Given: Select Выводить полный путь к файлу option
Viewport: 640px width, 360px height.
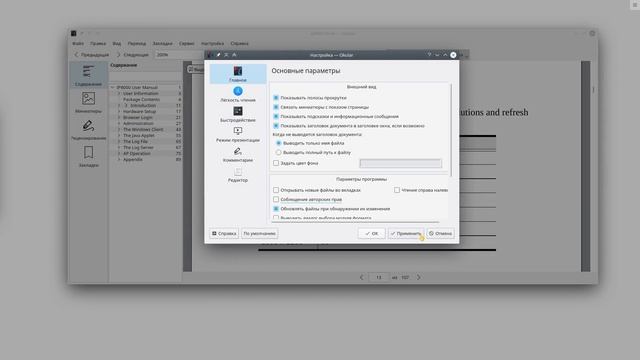Looking at the screenshot, I should pyautogui.click(x=278, y=152).
